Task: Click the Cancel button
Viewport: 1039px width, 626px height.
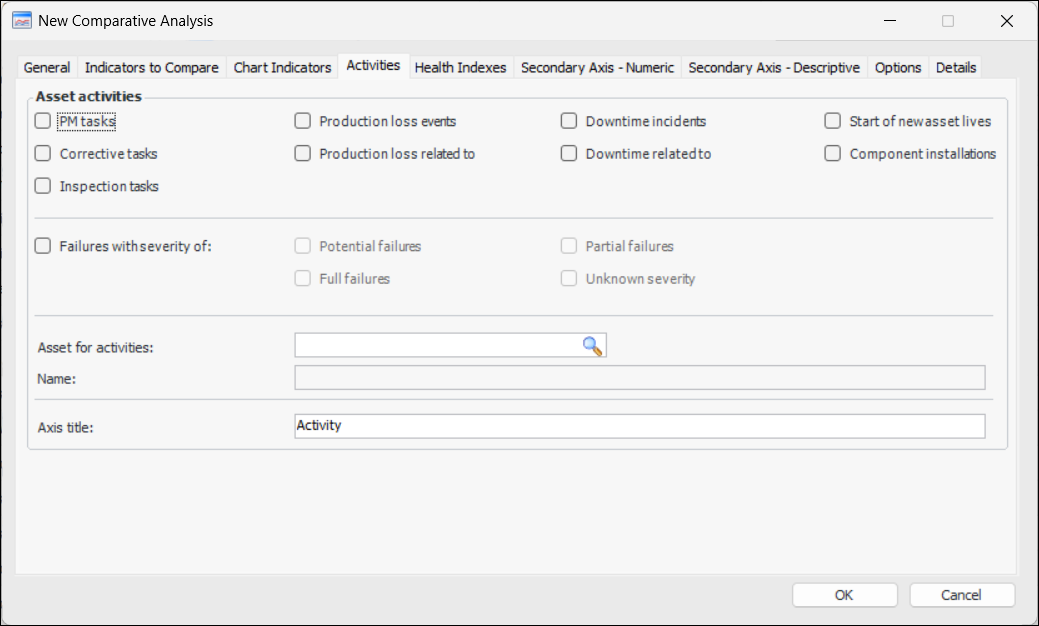Action: tap(961, 595)
